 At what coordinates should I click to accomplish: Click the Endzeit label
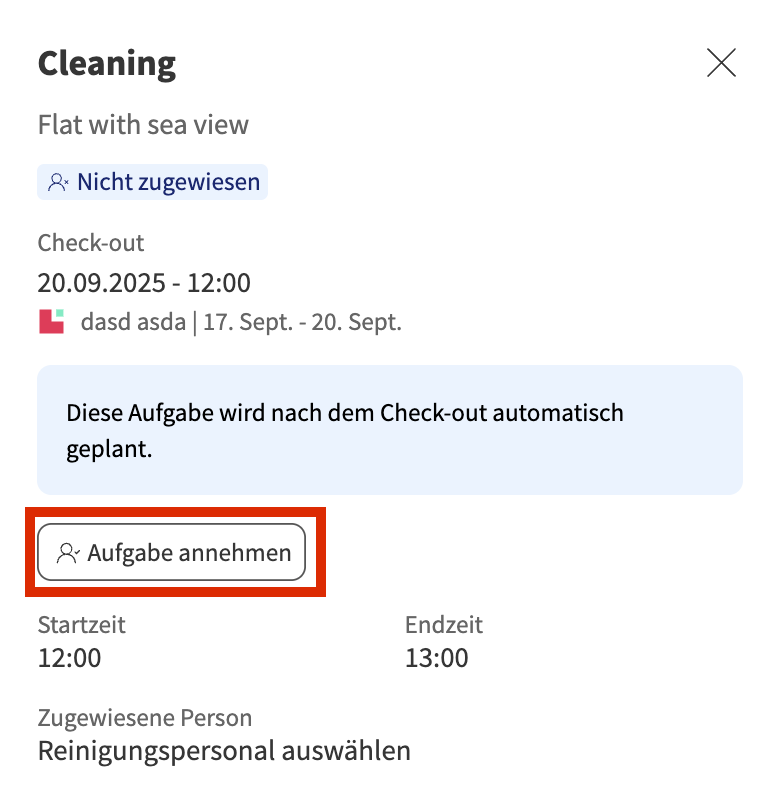[443, 626]
